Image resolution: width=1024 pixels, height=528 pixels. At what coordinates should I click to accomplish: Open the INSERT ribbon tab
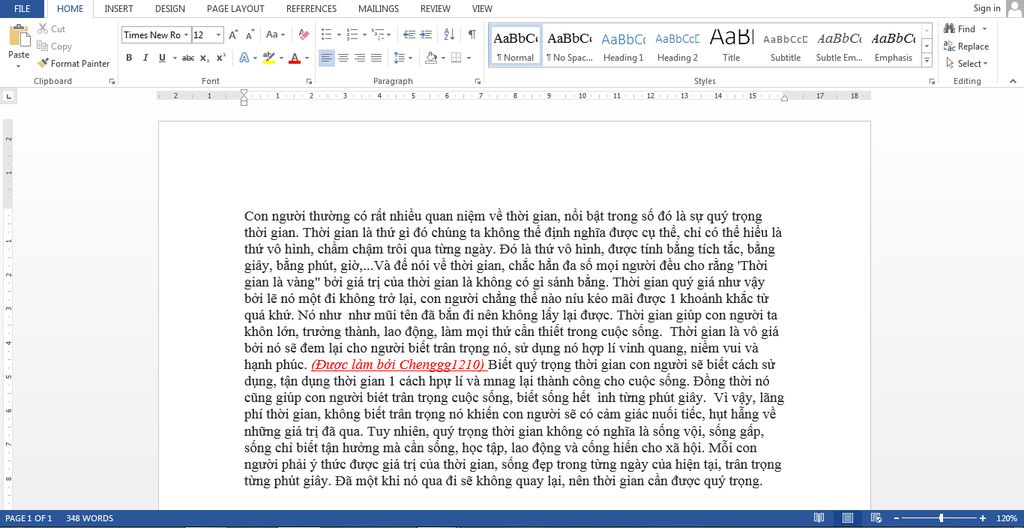118,8
